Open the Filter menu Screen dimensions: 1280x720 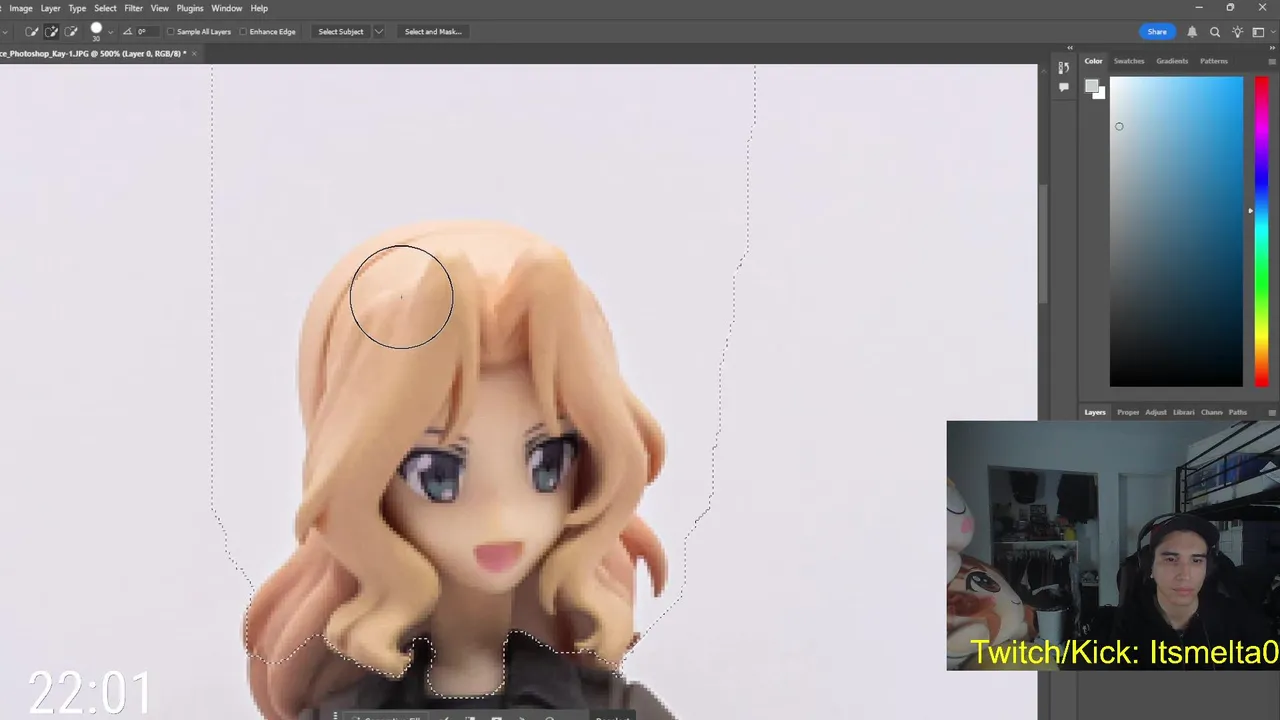click(133, 8)
